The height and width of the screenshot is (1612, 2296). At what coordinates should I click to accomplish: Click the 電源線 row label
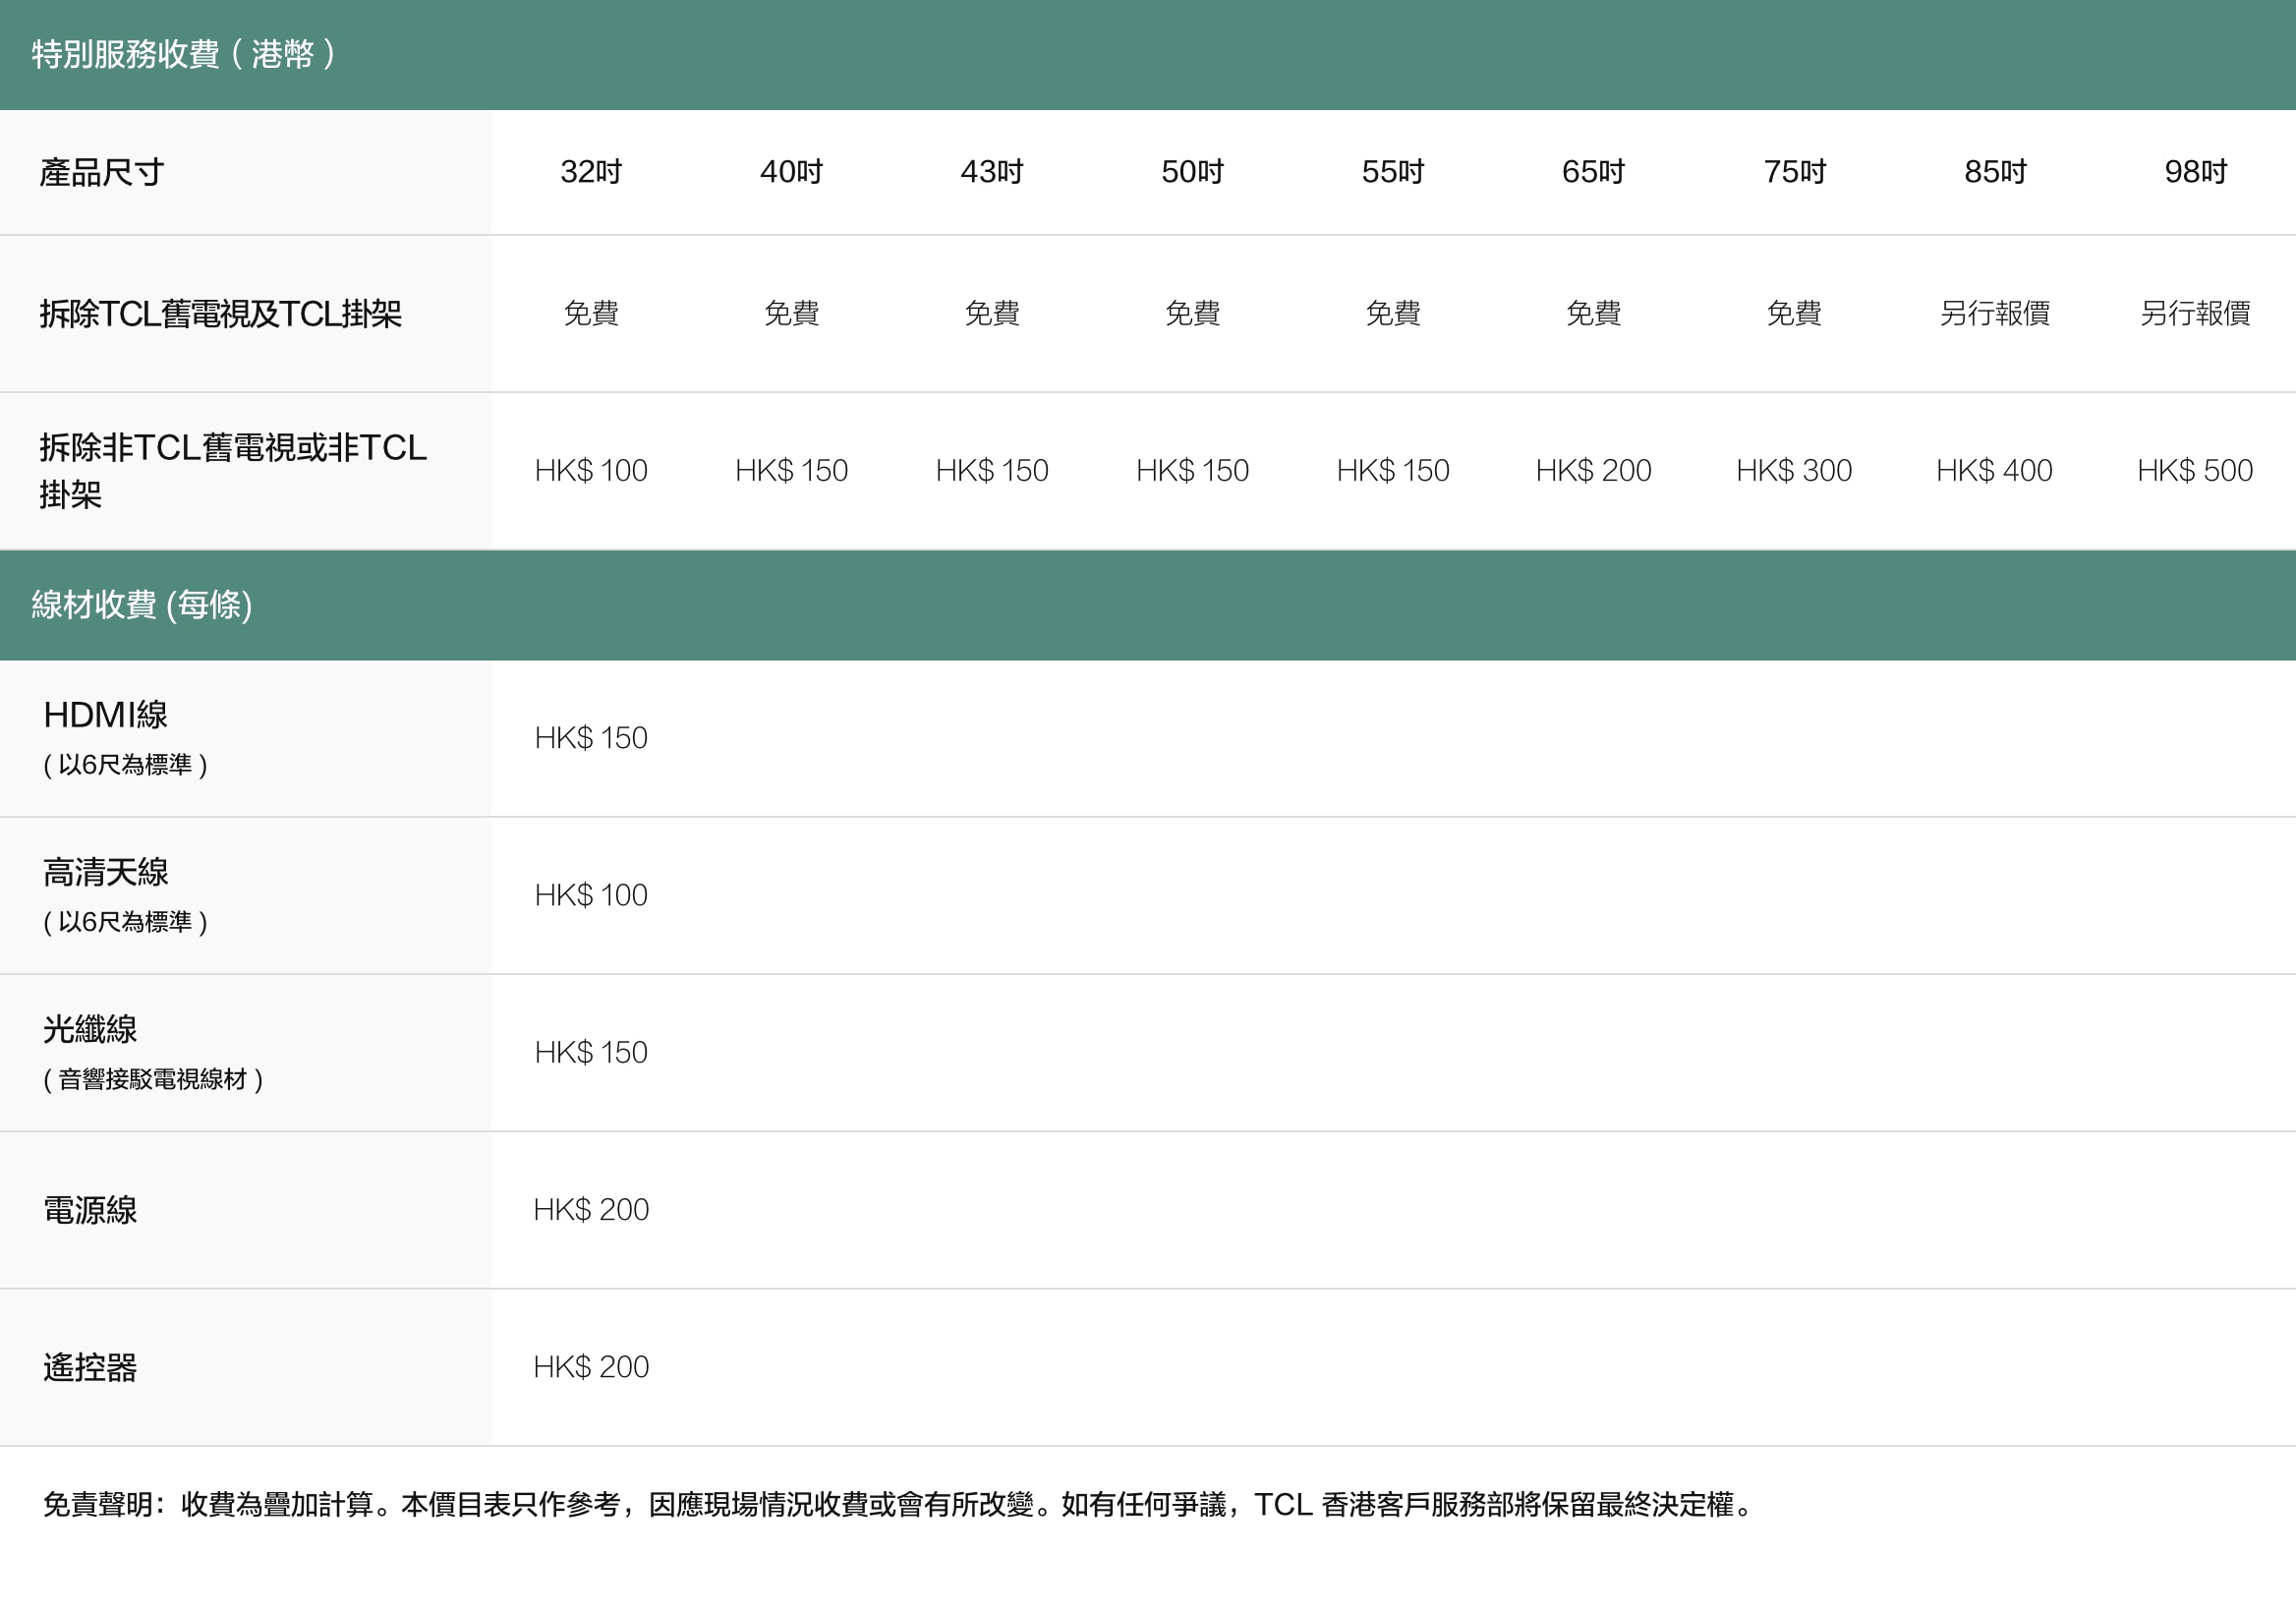tap(90, 1210)
